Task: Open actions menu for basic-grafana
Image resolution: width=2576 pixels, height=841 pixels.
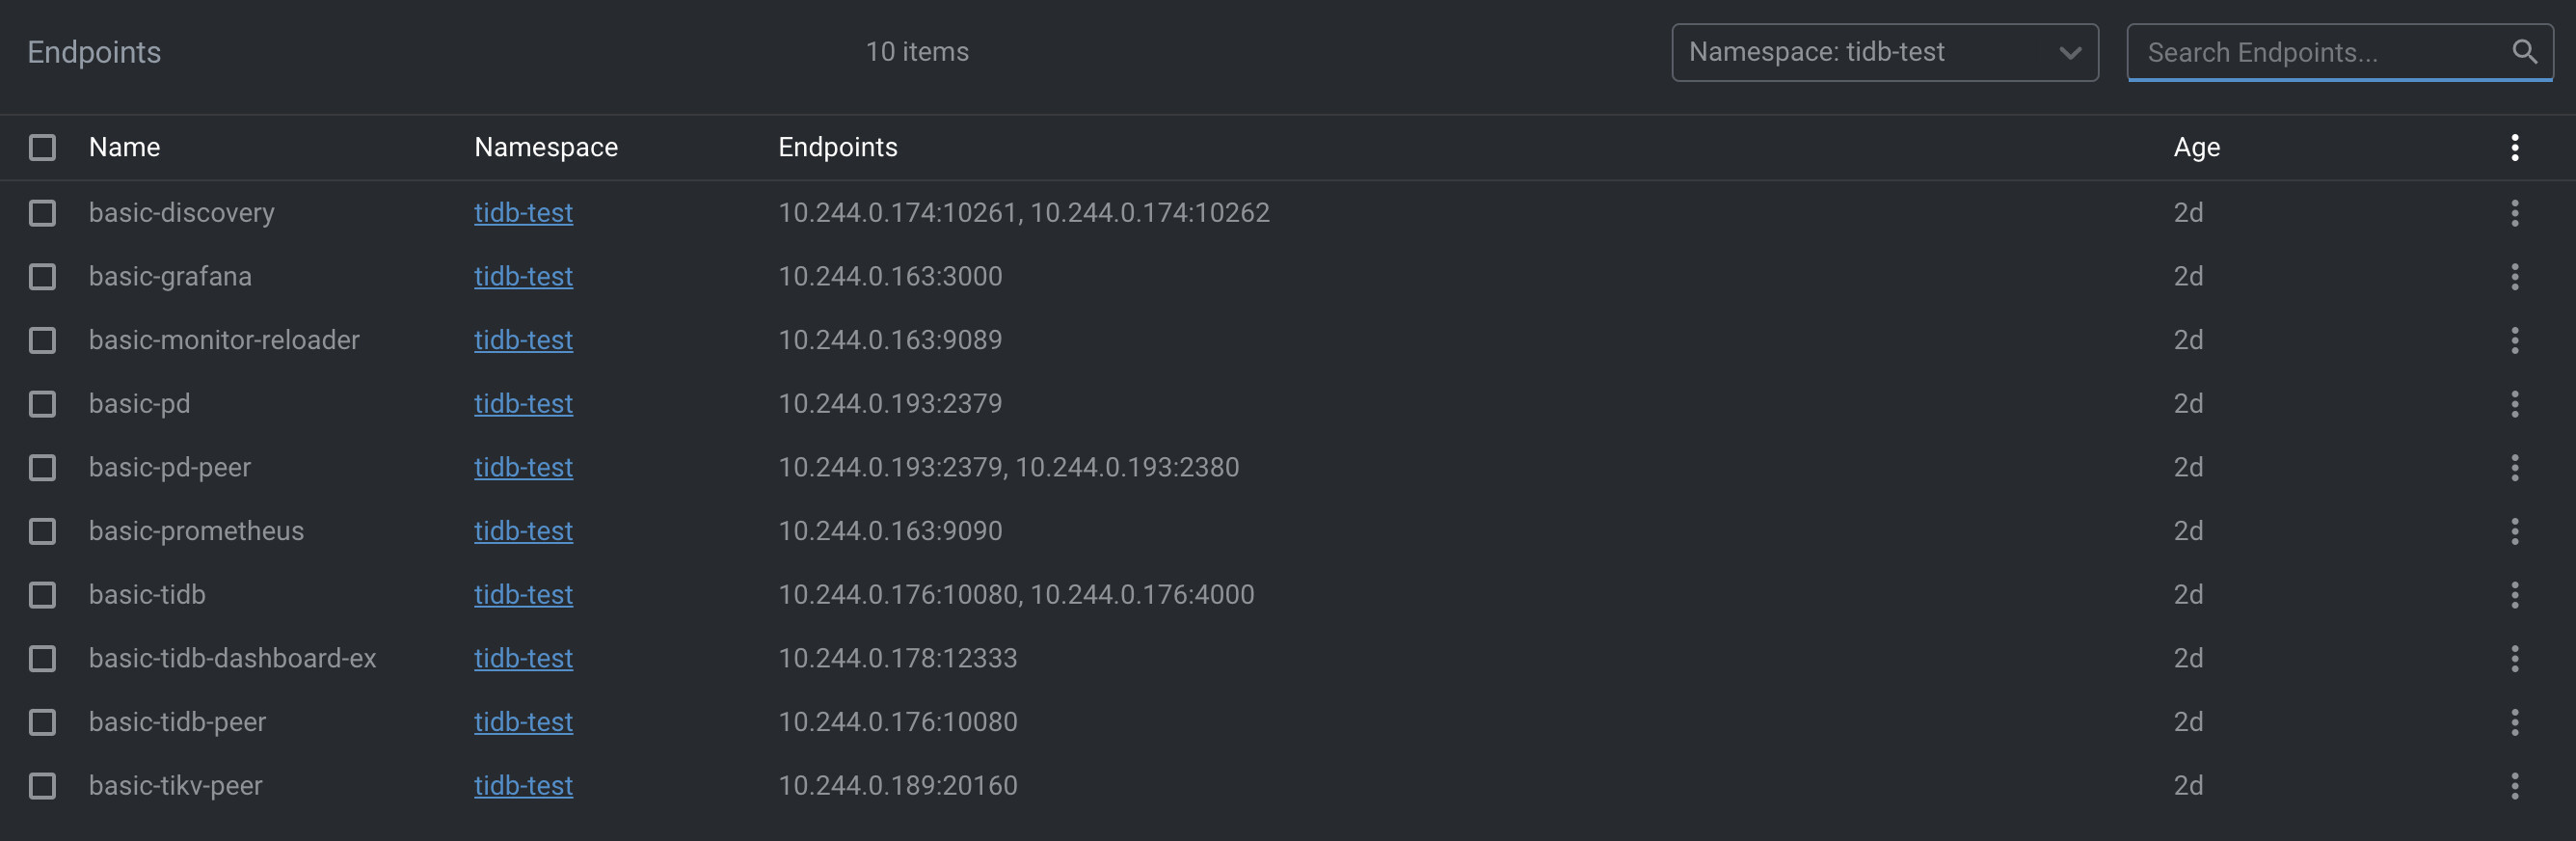Action: (x=2514, y=277)
